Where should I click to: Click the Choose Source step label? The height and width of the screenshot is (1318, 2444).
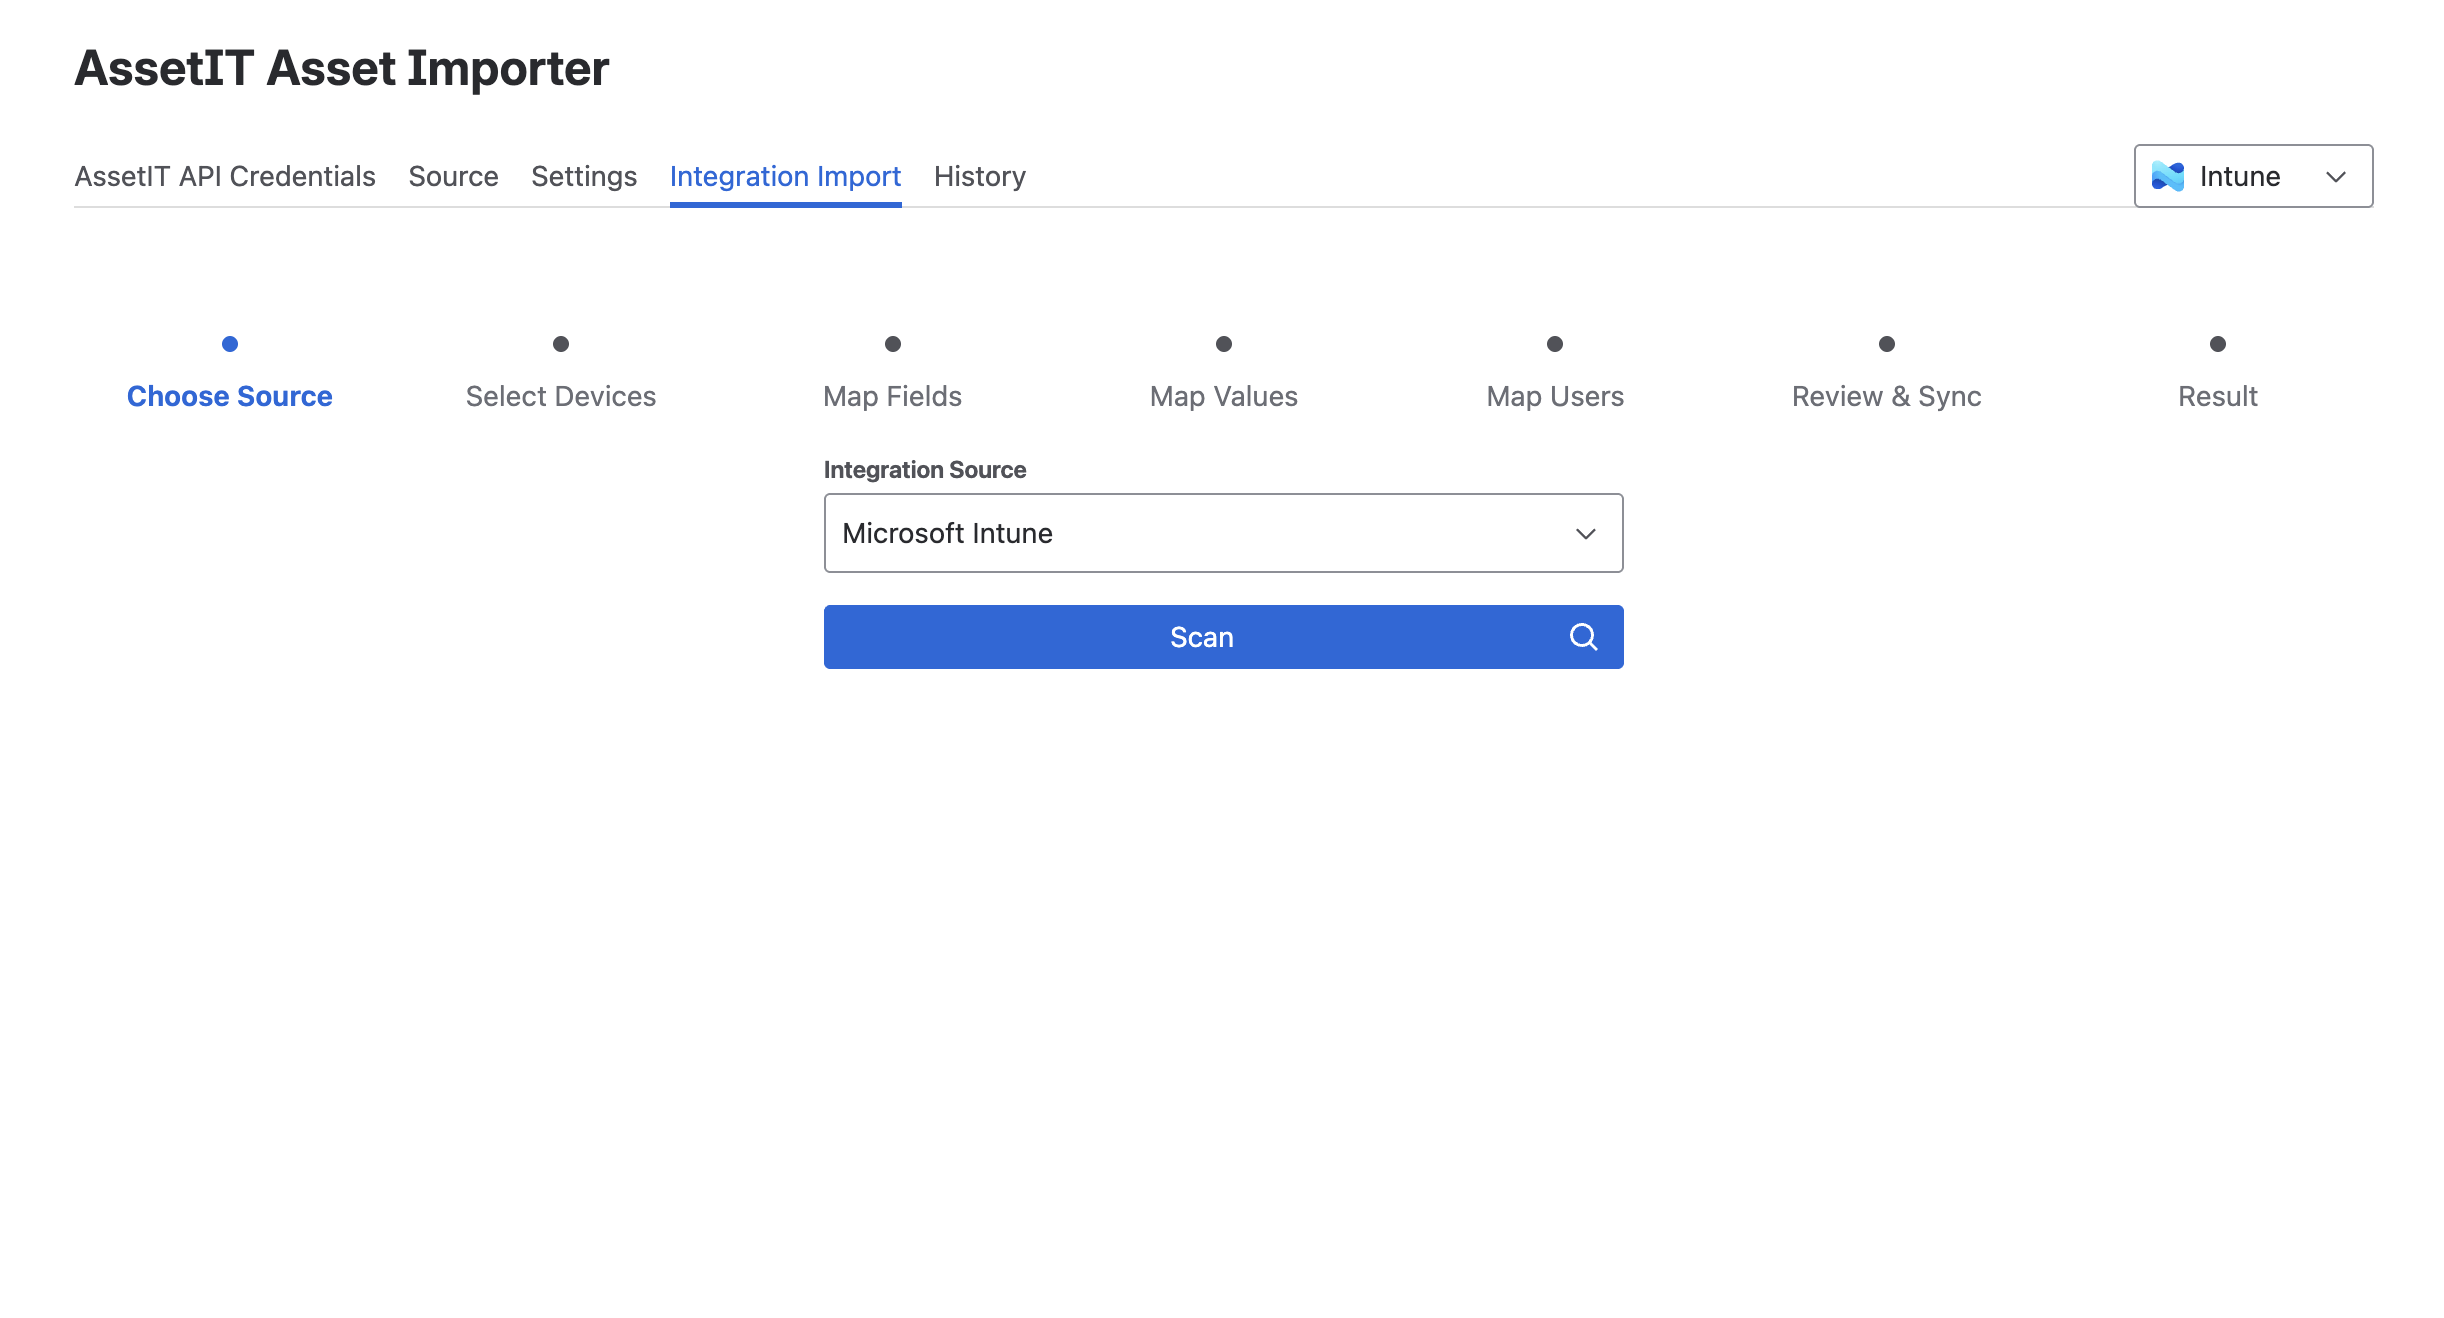coord(230,396)
